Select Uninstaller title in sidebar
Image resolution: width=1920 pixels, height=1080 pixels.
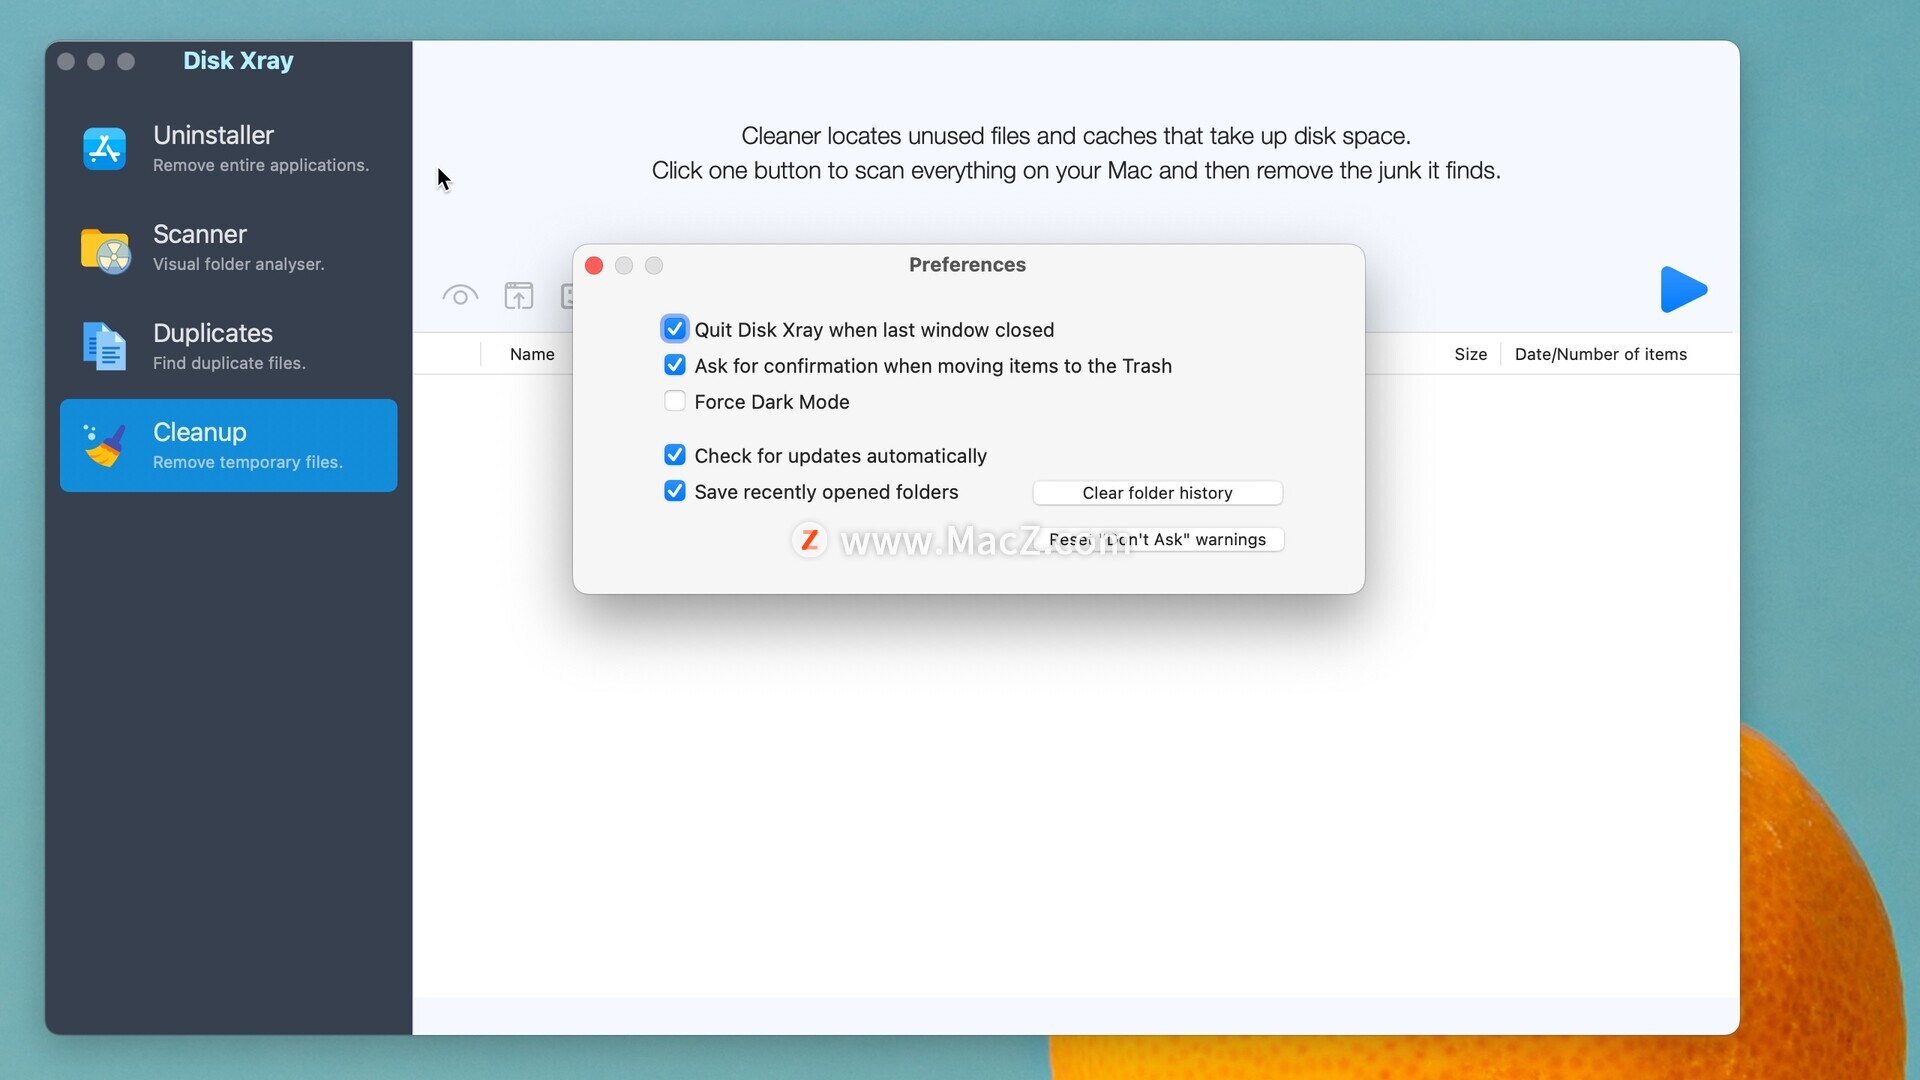coord(213,135)
